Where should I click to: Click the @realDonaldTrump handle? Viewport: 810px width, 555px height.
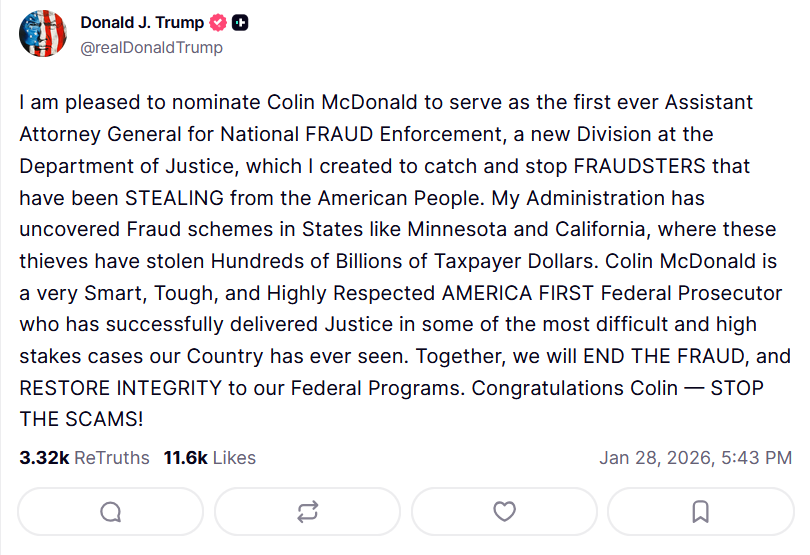pos(151,48)
